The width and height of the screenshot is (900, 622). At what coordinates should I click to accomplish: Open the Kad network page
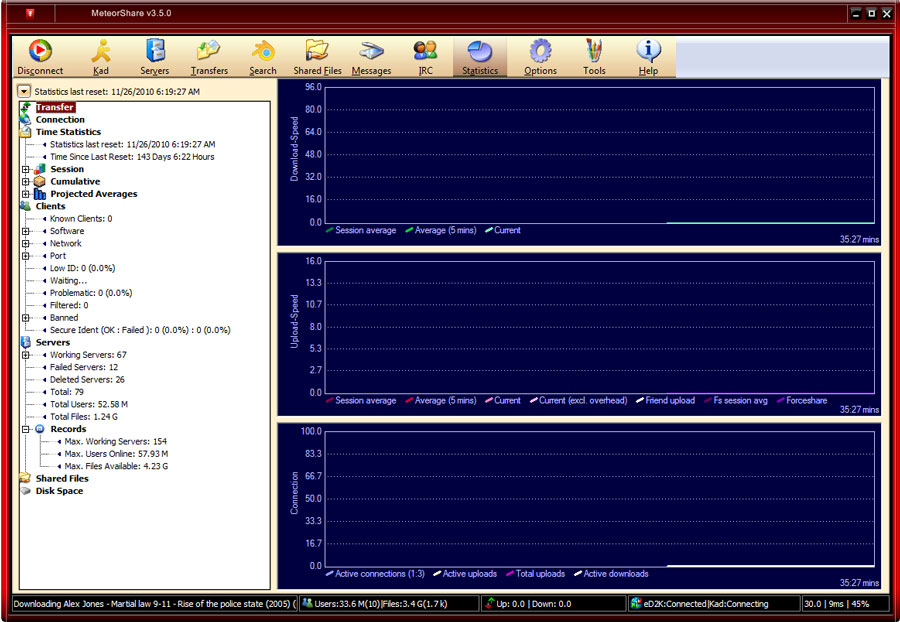pos(101,56)
